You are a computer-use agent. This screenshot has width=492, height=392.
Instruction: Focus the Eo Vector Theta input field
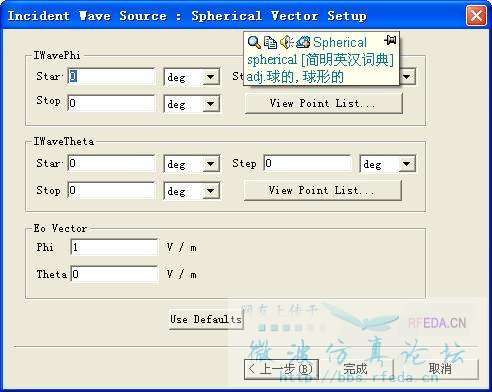tap(114, 274)
